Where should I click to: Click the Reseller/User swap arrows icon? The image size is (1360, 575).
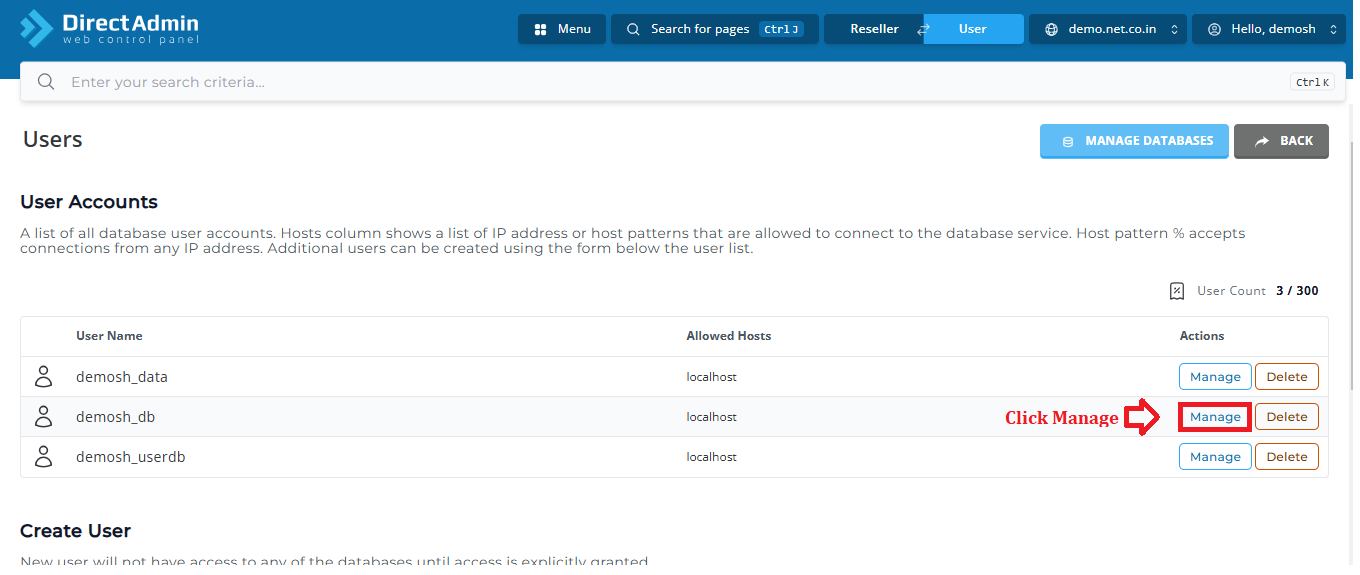pos(923,29)
